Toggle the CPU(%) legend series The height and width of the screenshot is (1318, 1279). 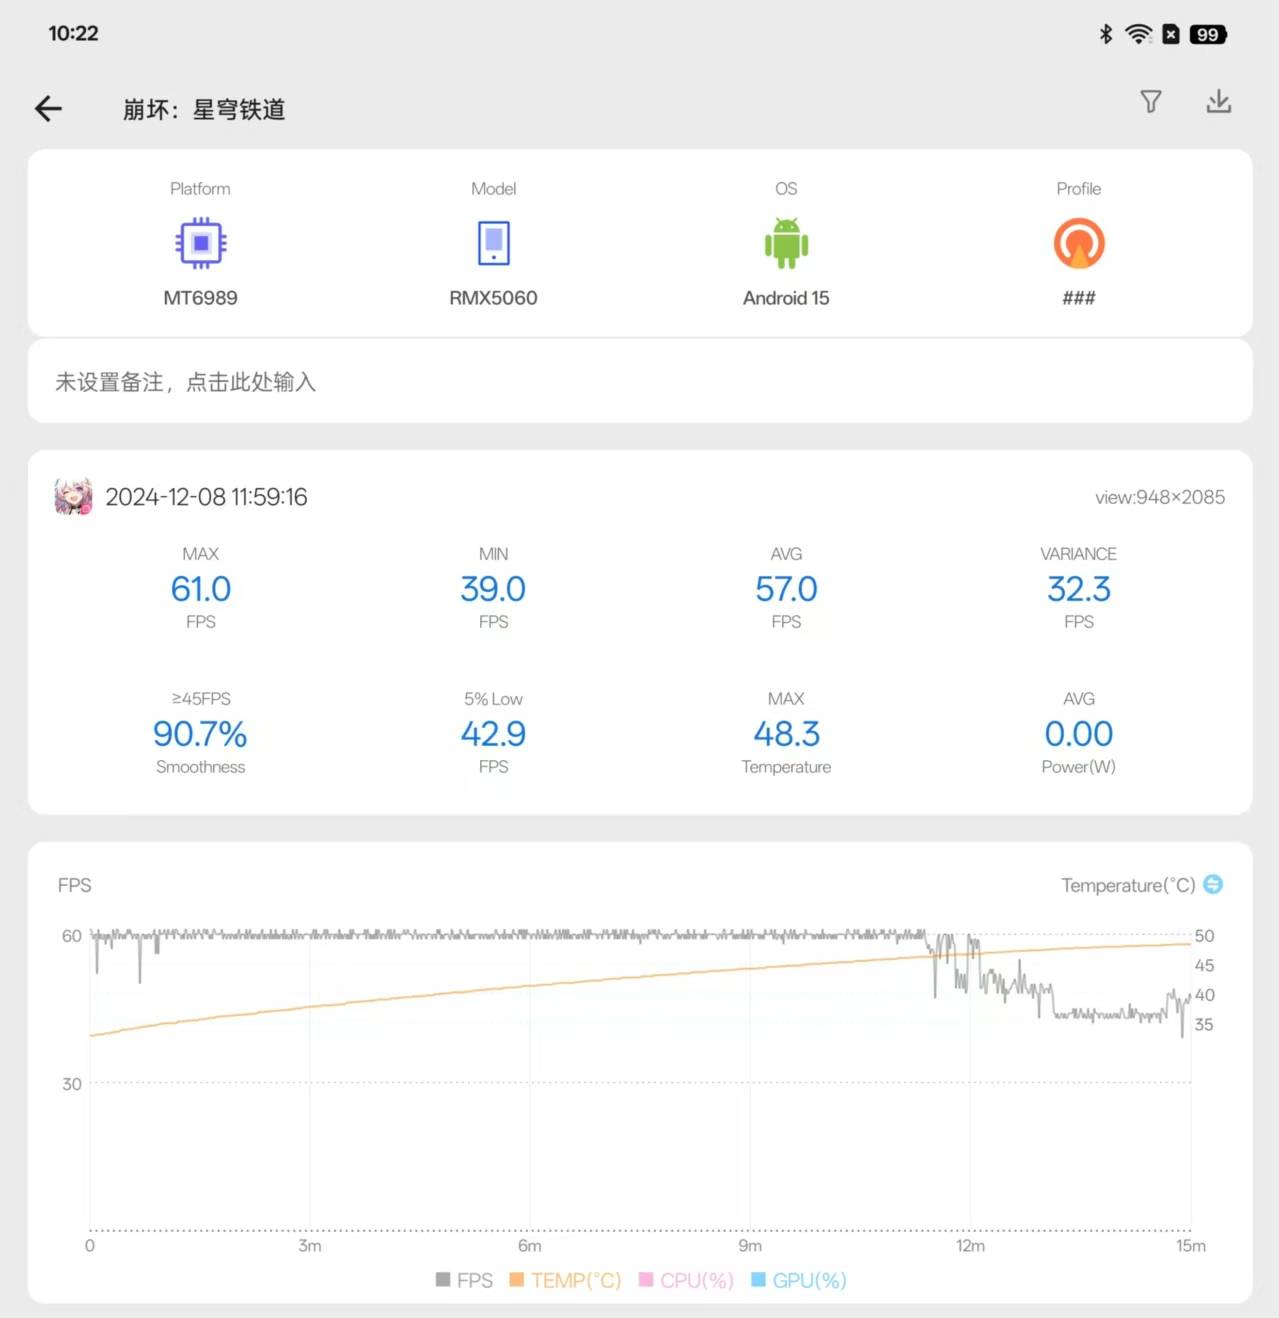(x=687, y=1280)
